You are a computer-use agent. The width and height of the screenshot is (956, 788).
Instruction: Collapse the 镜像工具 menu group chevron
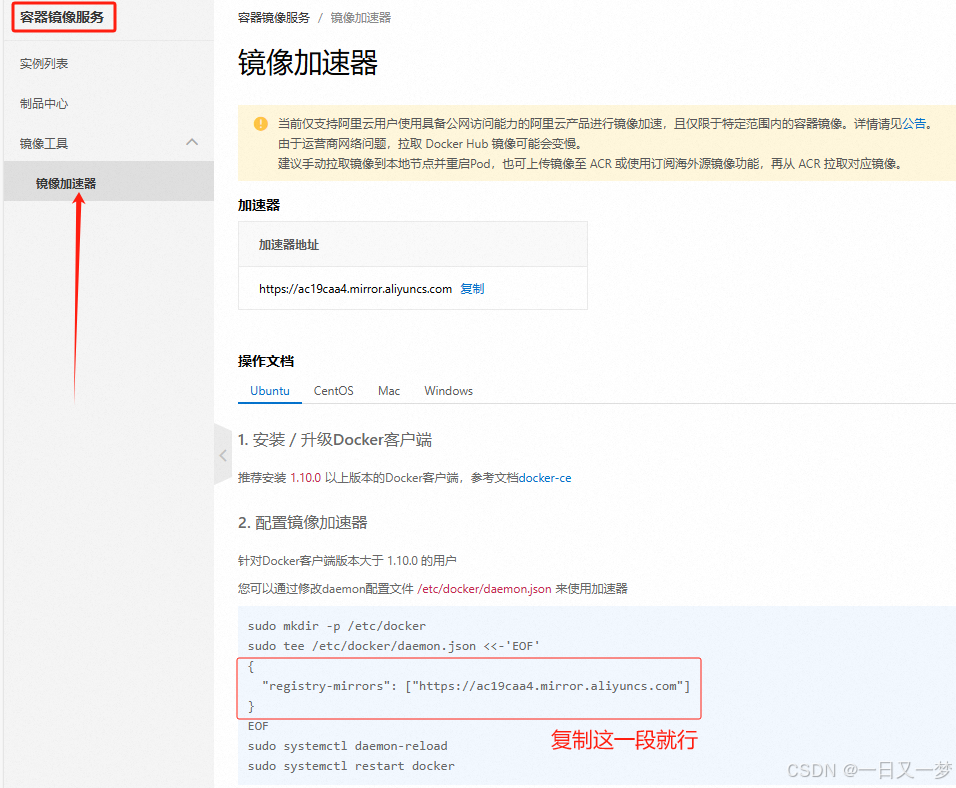coord(192,142)
